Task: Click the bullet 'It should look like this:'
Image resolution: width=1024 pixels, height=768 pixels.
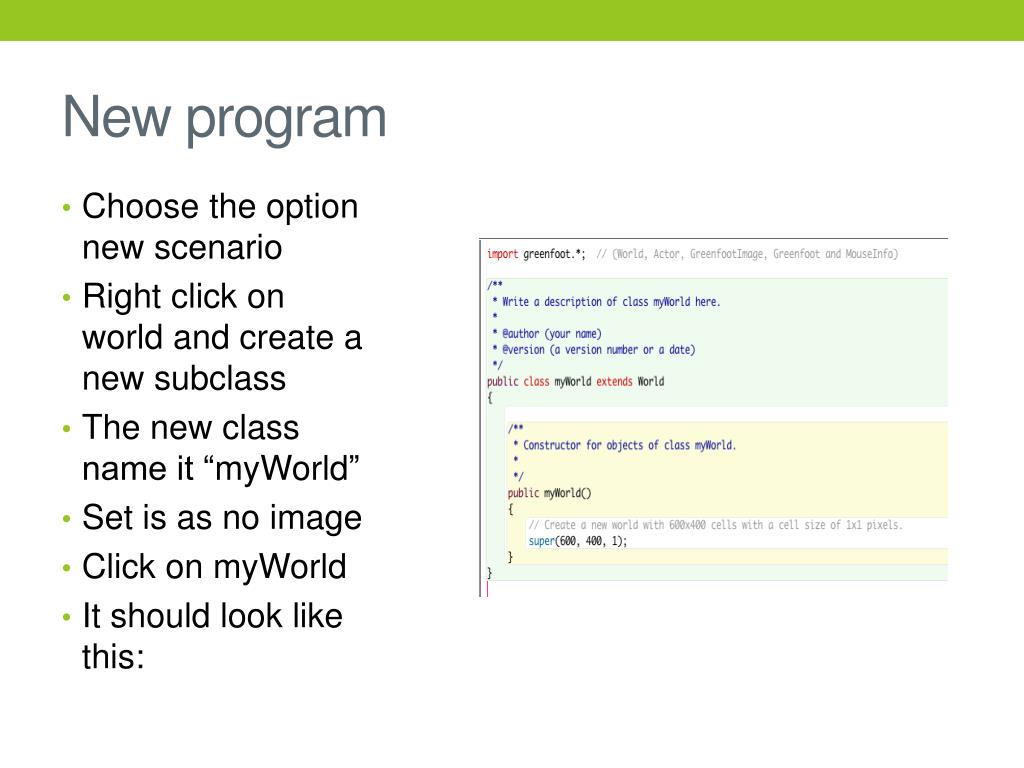Action: [x=212, y=635]
